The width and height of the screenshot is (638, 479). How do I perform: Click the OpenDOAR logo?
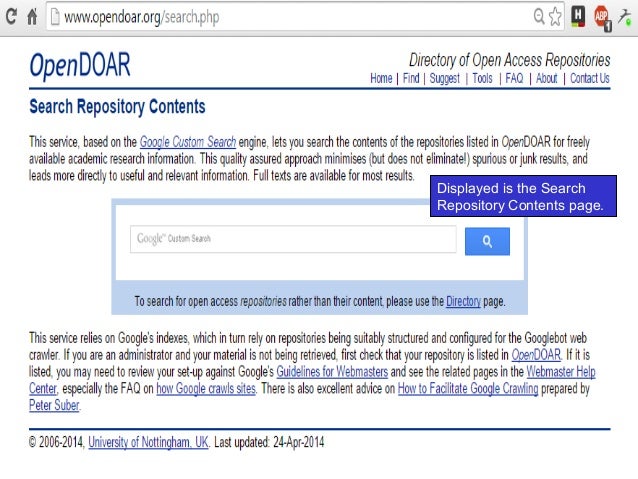(x=80, y=65)
